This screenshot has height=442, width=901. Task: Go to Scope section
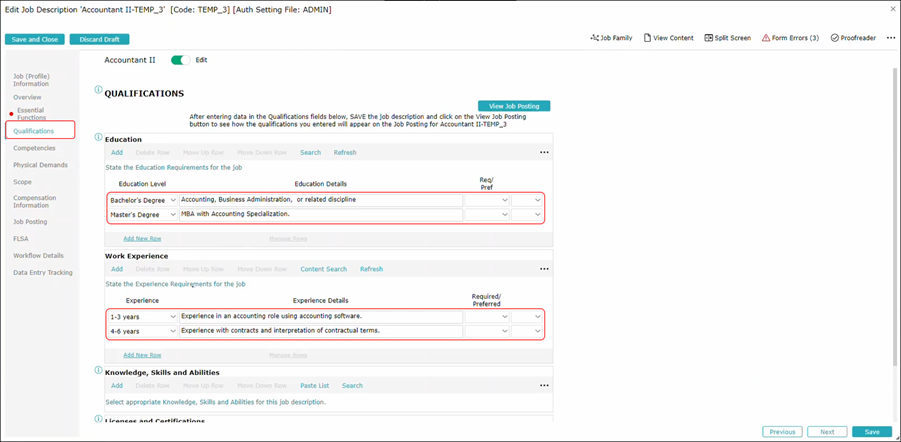(22, 182)
